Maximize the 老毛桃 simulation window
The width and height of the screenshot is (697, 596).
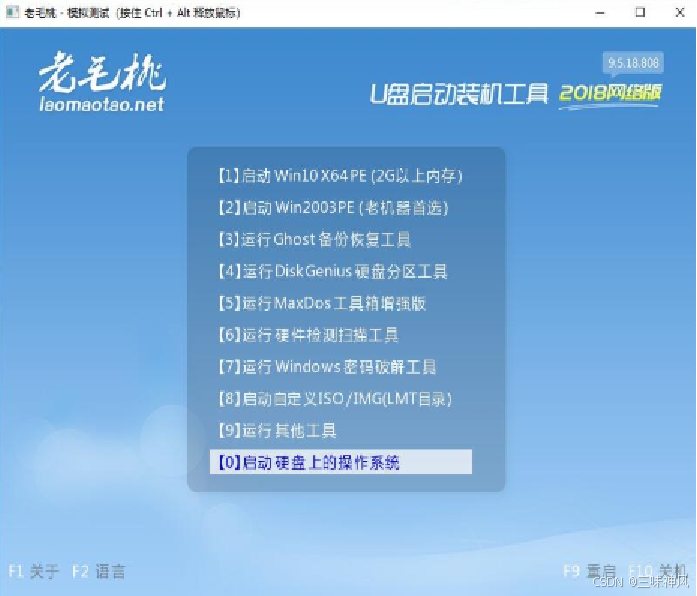[x=640, y=12]
